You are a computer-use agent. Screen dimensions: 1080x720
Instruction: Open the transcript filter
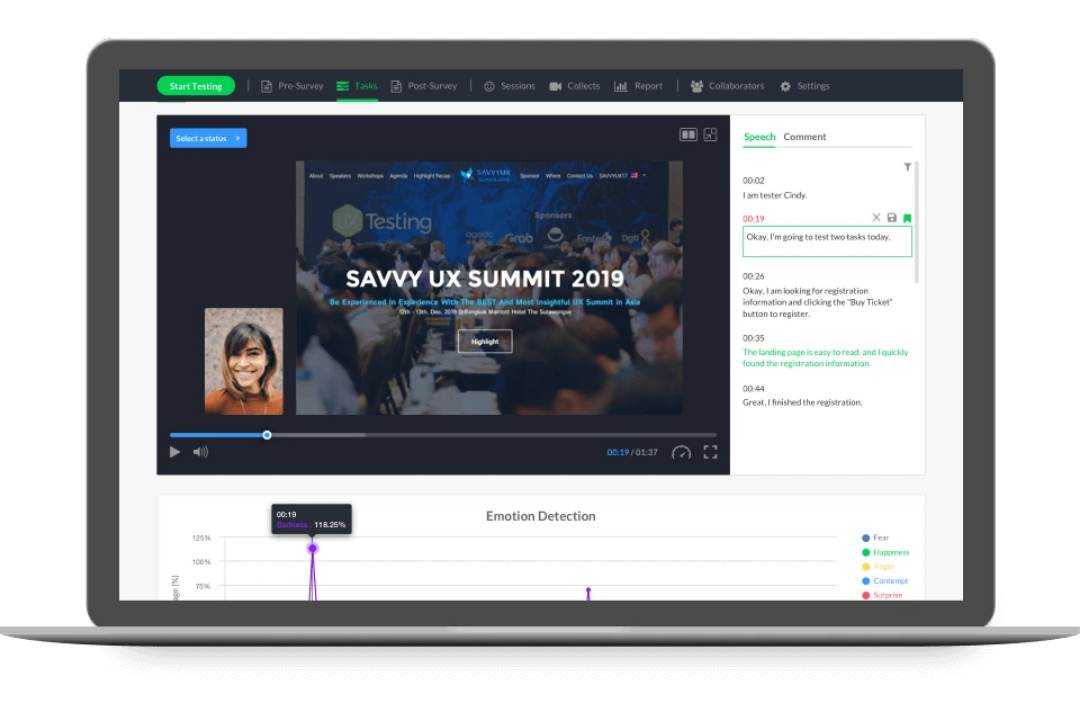click(908, 167)
